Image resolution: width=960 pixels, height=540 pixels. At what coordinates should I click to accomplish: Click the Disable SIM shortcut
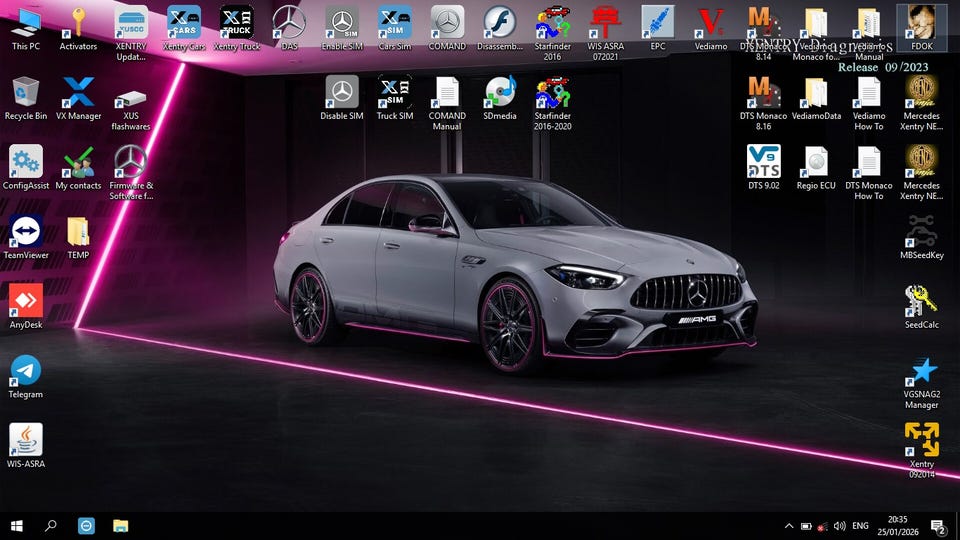pos(342,98)
